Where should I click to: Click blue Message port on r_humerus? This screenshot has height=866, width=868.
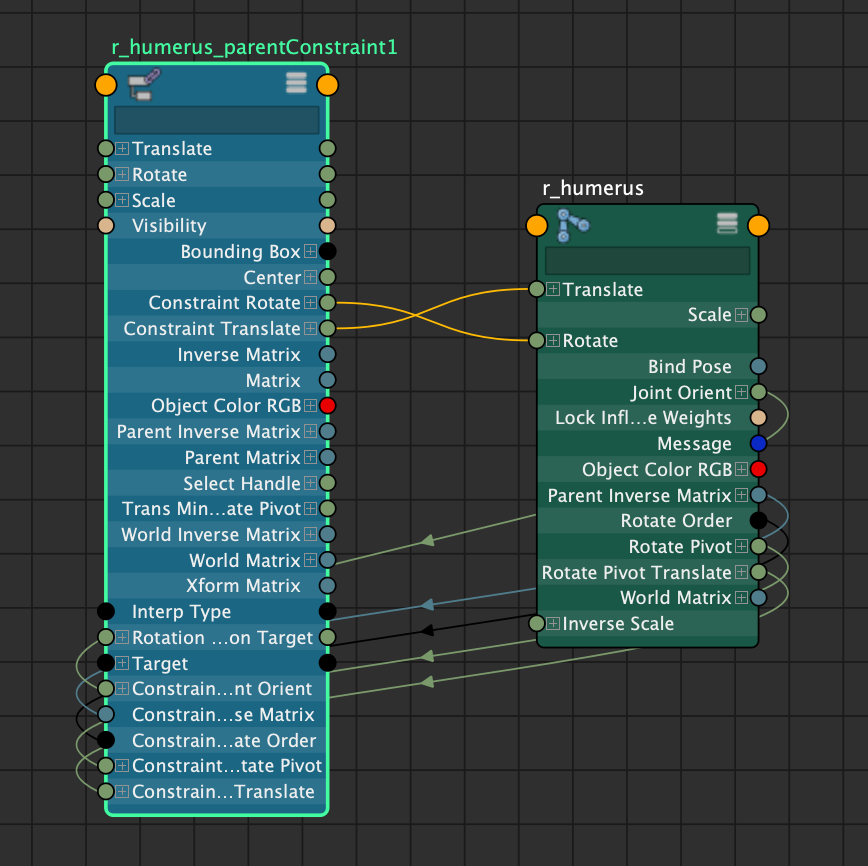coord(758,444)
